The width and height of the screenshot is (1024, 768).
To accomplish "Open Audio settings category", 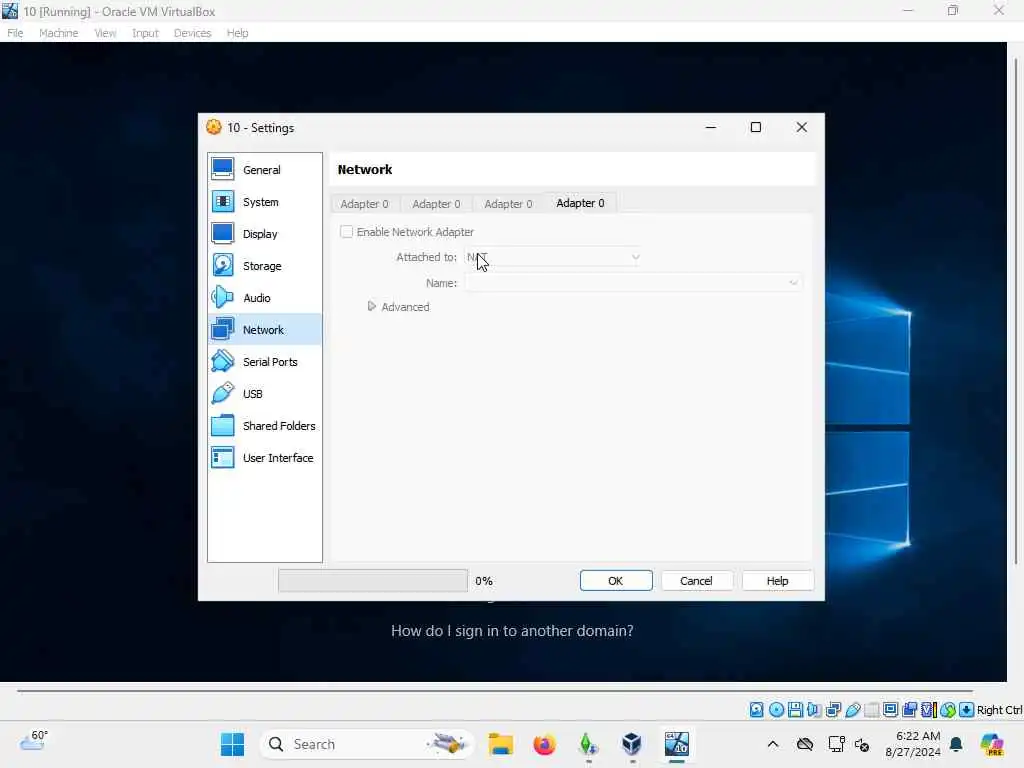I will point(264,298).
